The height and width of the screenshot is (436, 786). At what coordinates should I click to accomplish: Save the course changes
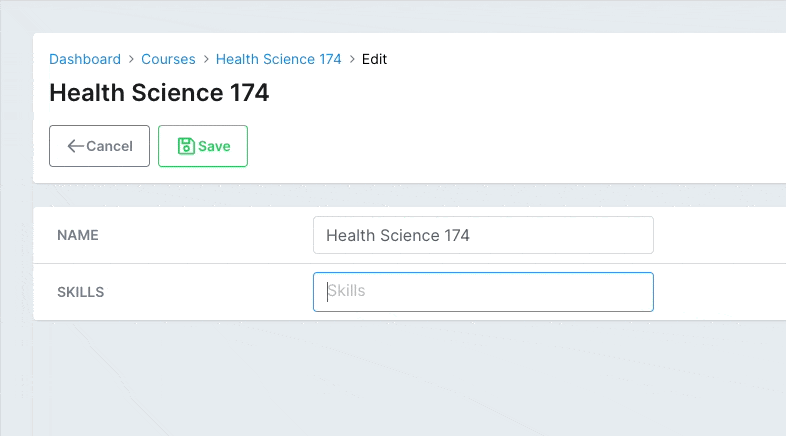click(x=203, y=146)
